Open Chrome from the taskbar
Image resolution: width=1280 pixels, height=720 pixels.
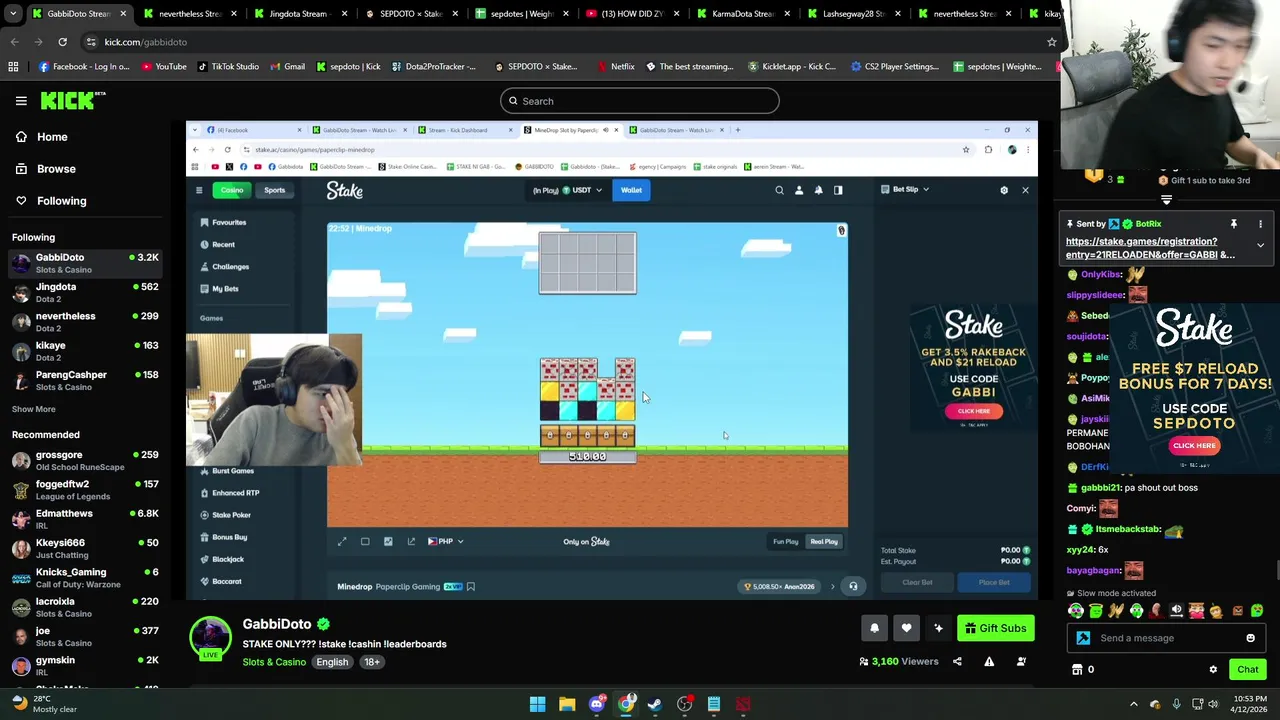pos(626,704)
